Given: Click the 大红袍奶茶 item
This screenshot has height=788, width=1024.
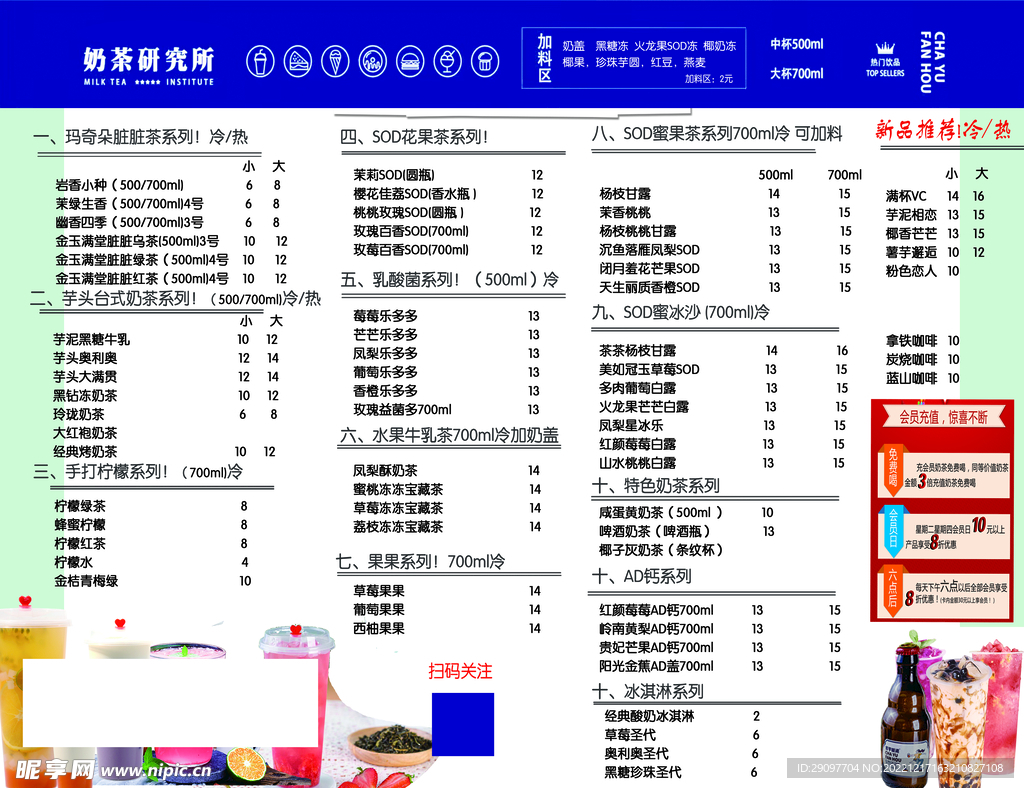Looking at the screenshot, I should tap(85, 433).
